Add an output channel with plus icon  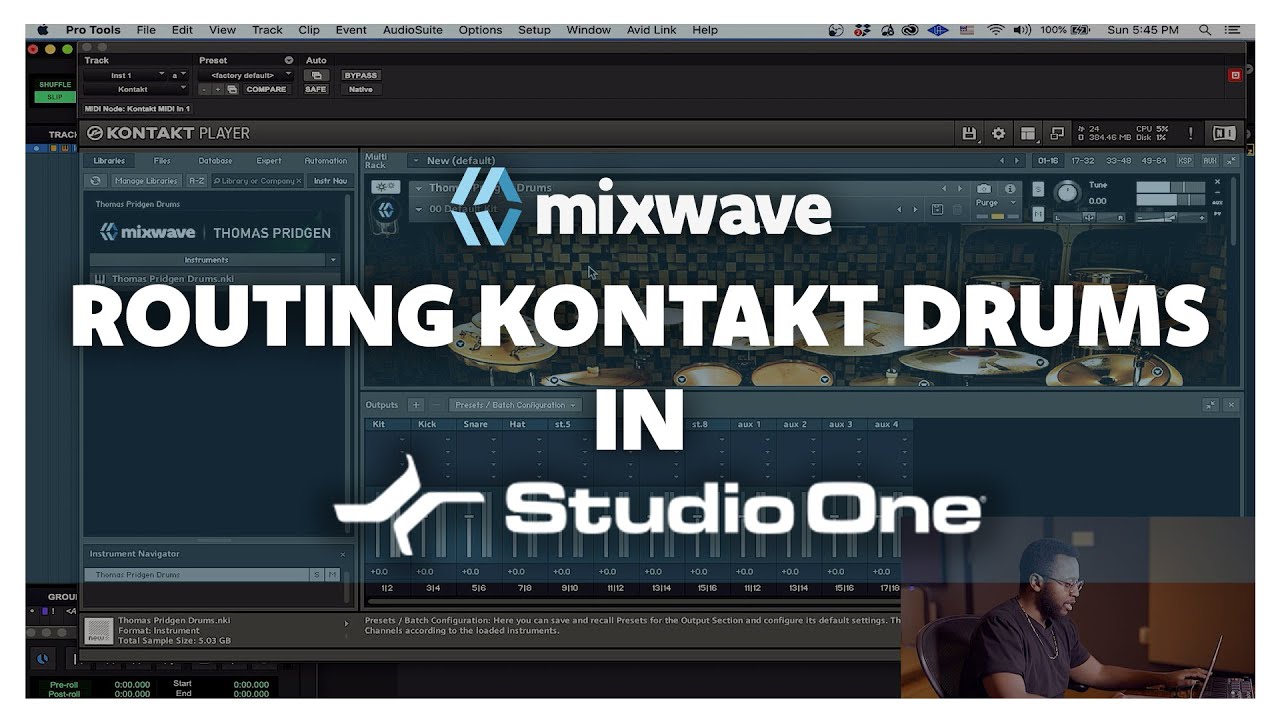[416, 405]
